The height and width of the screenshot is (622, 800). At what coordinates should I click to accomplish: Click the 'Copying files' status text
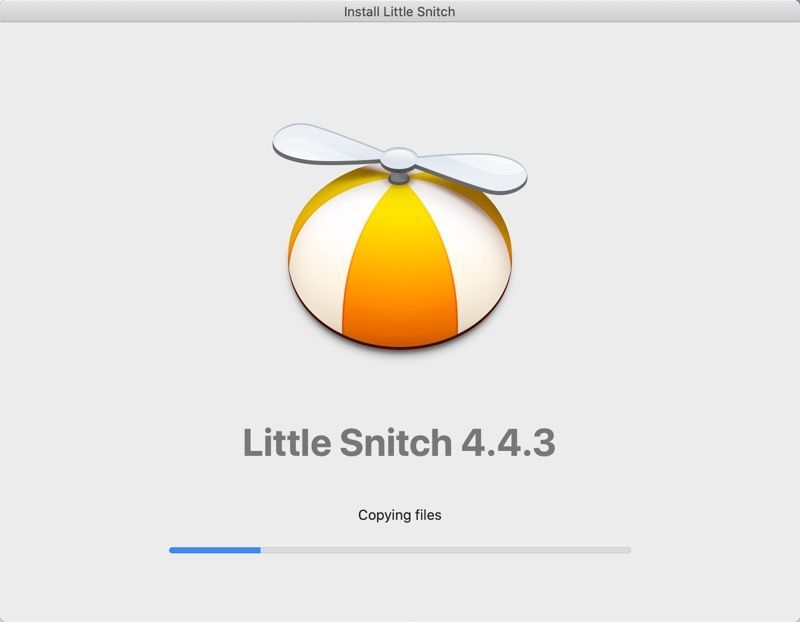399,515
